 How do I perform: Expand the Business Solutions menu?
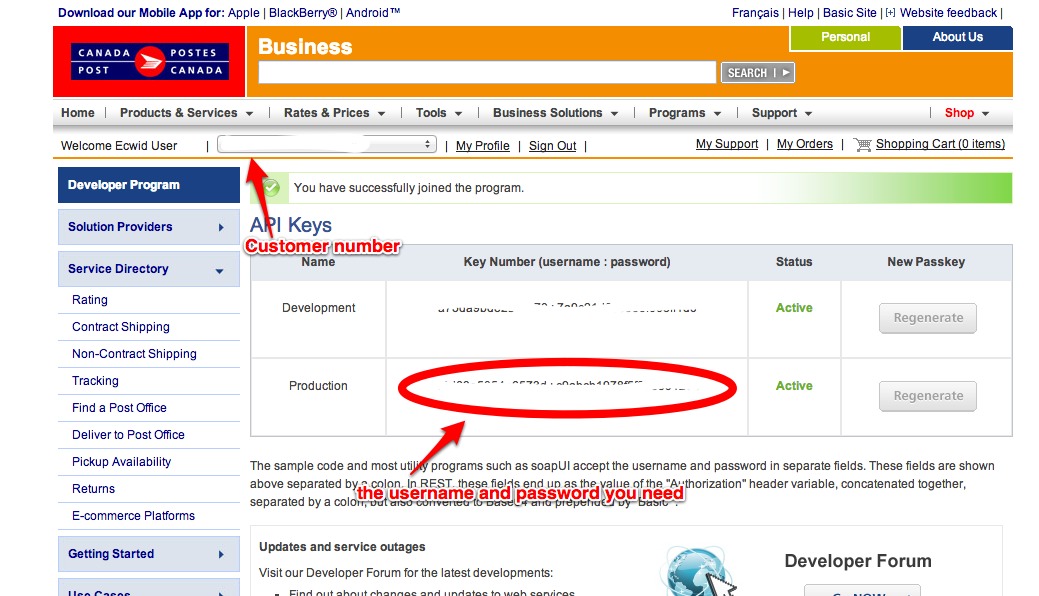tap(555, 113)
